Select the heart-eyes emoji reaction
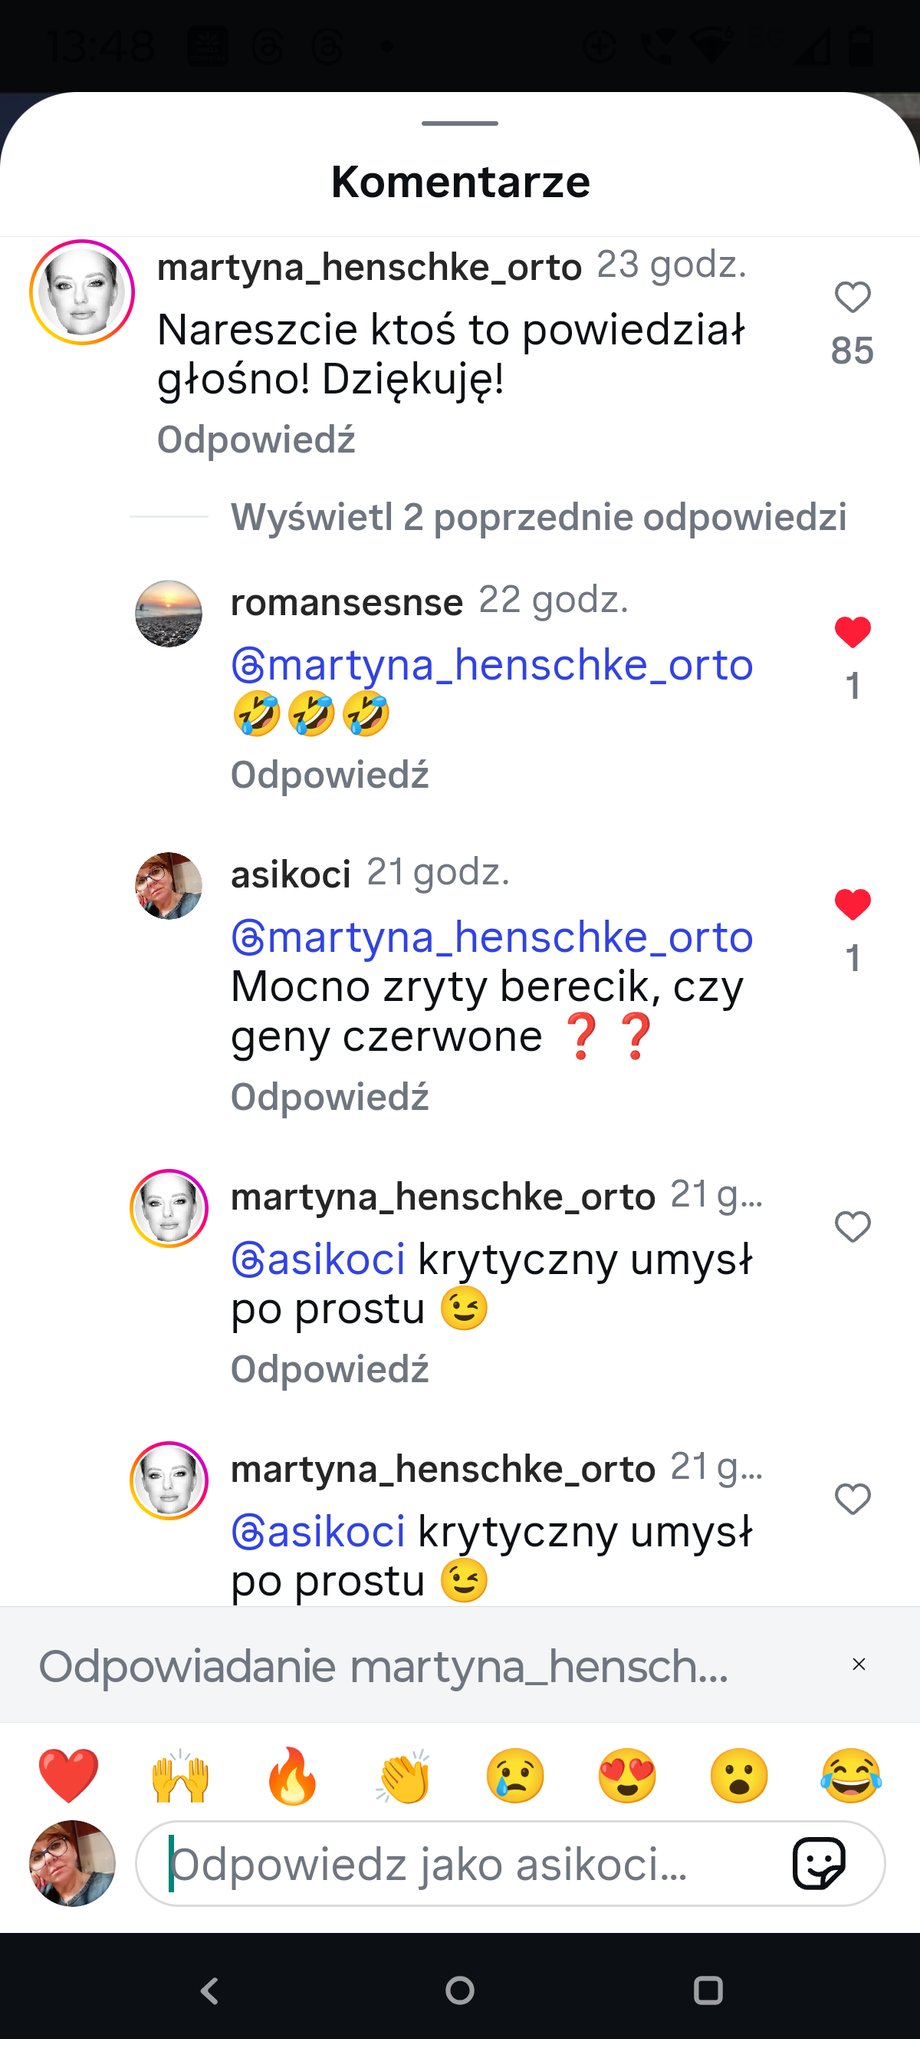Viewport: 920px width, 2048px height. coord(627,1775)
